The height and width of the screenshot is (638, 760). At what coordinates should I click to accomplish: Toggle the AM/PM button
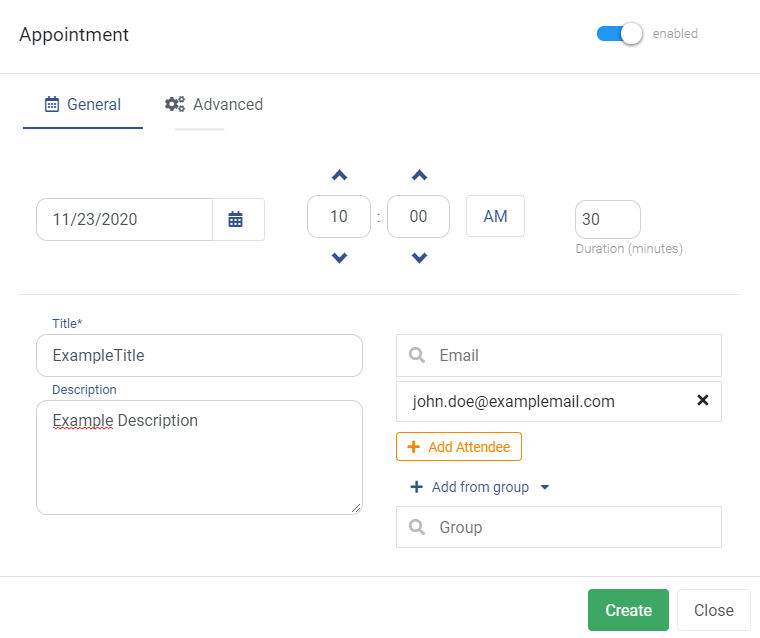point(495,216)
